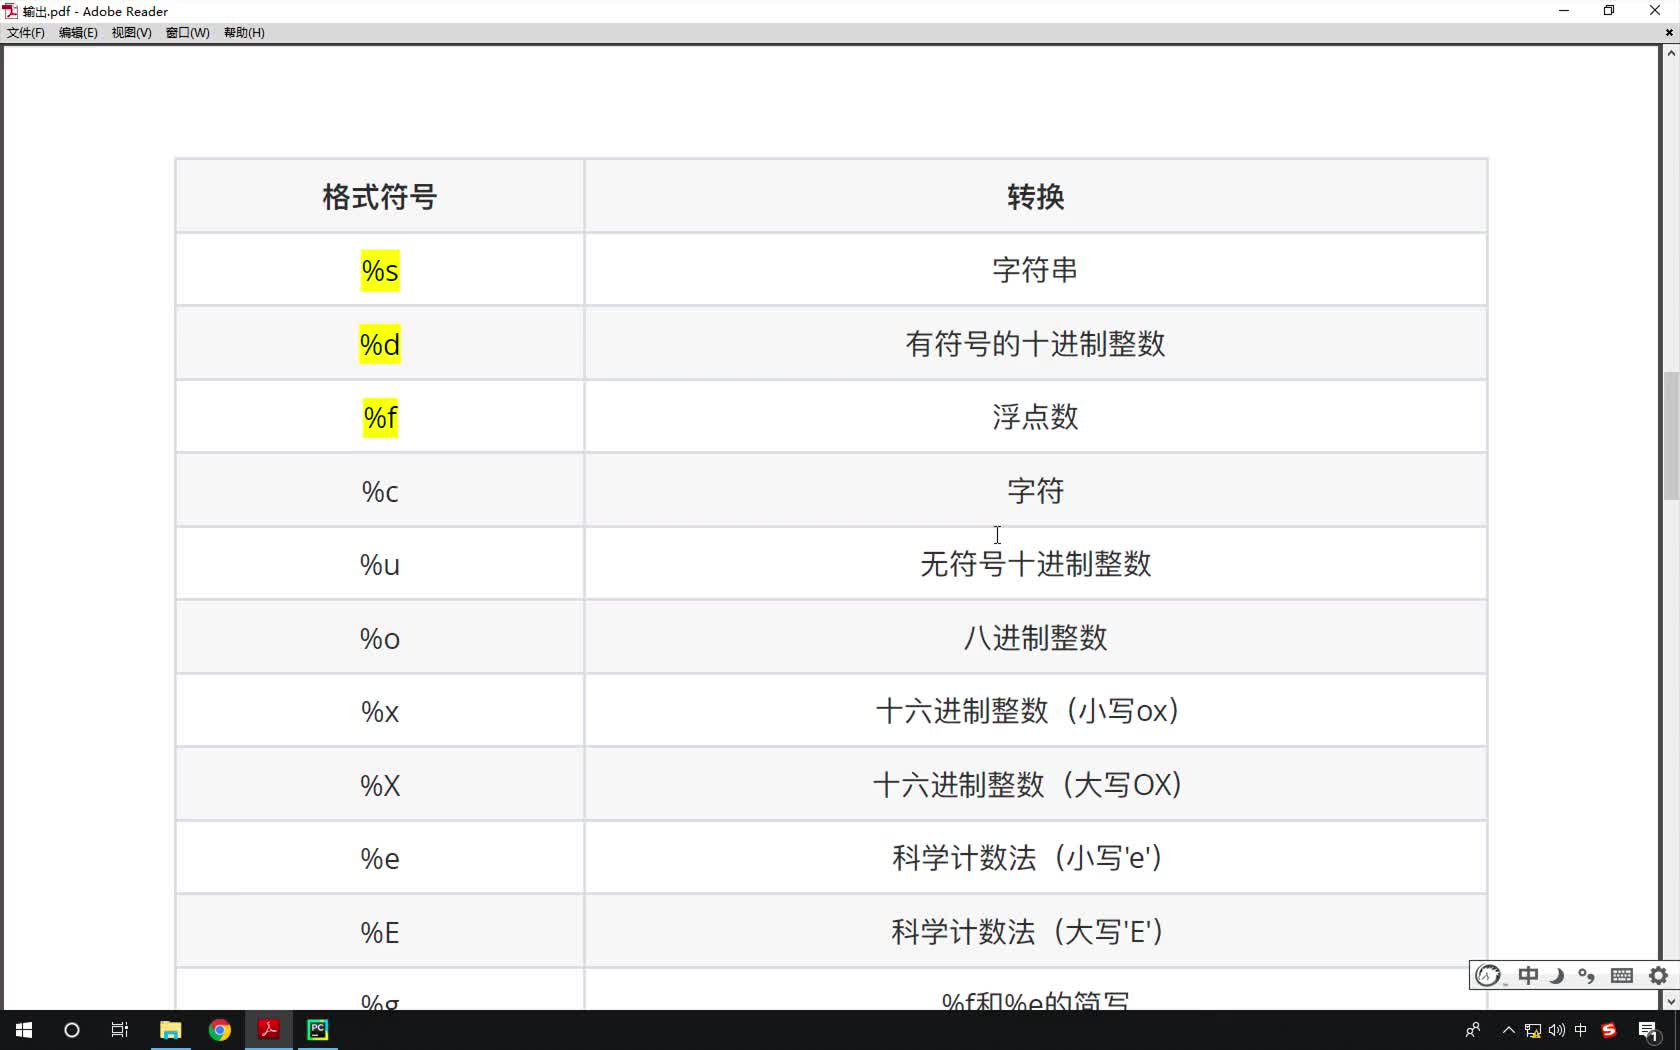This screenshot has width=1680, height=1050.
Task: Click the highlighted %f cell
Action: coord(380,418)
